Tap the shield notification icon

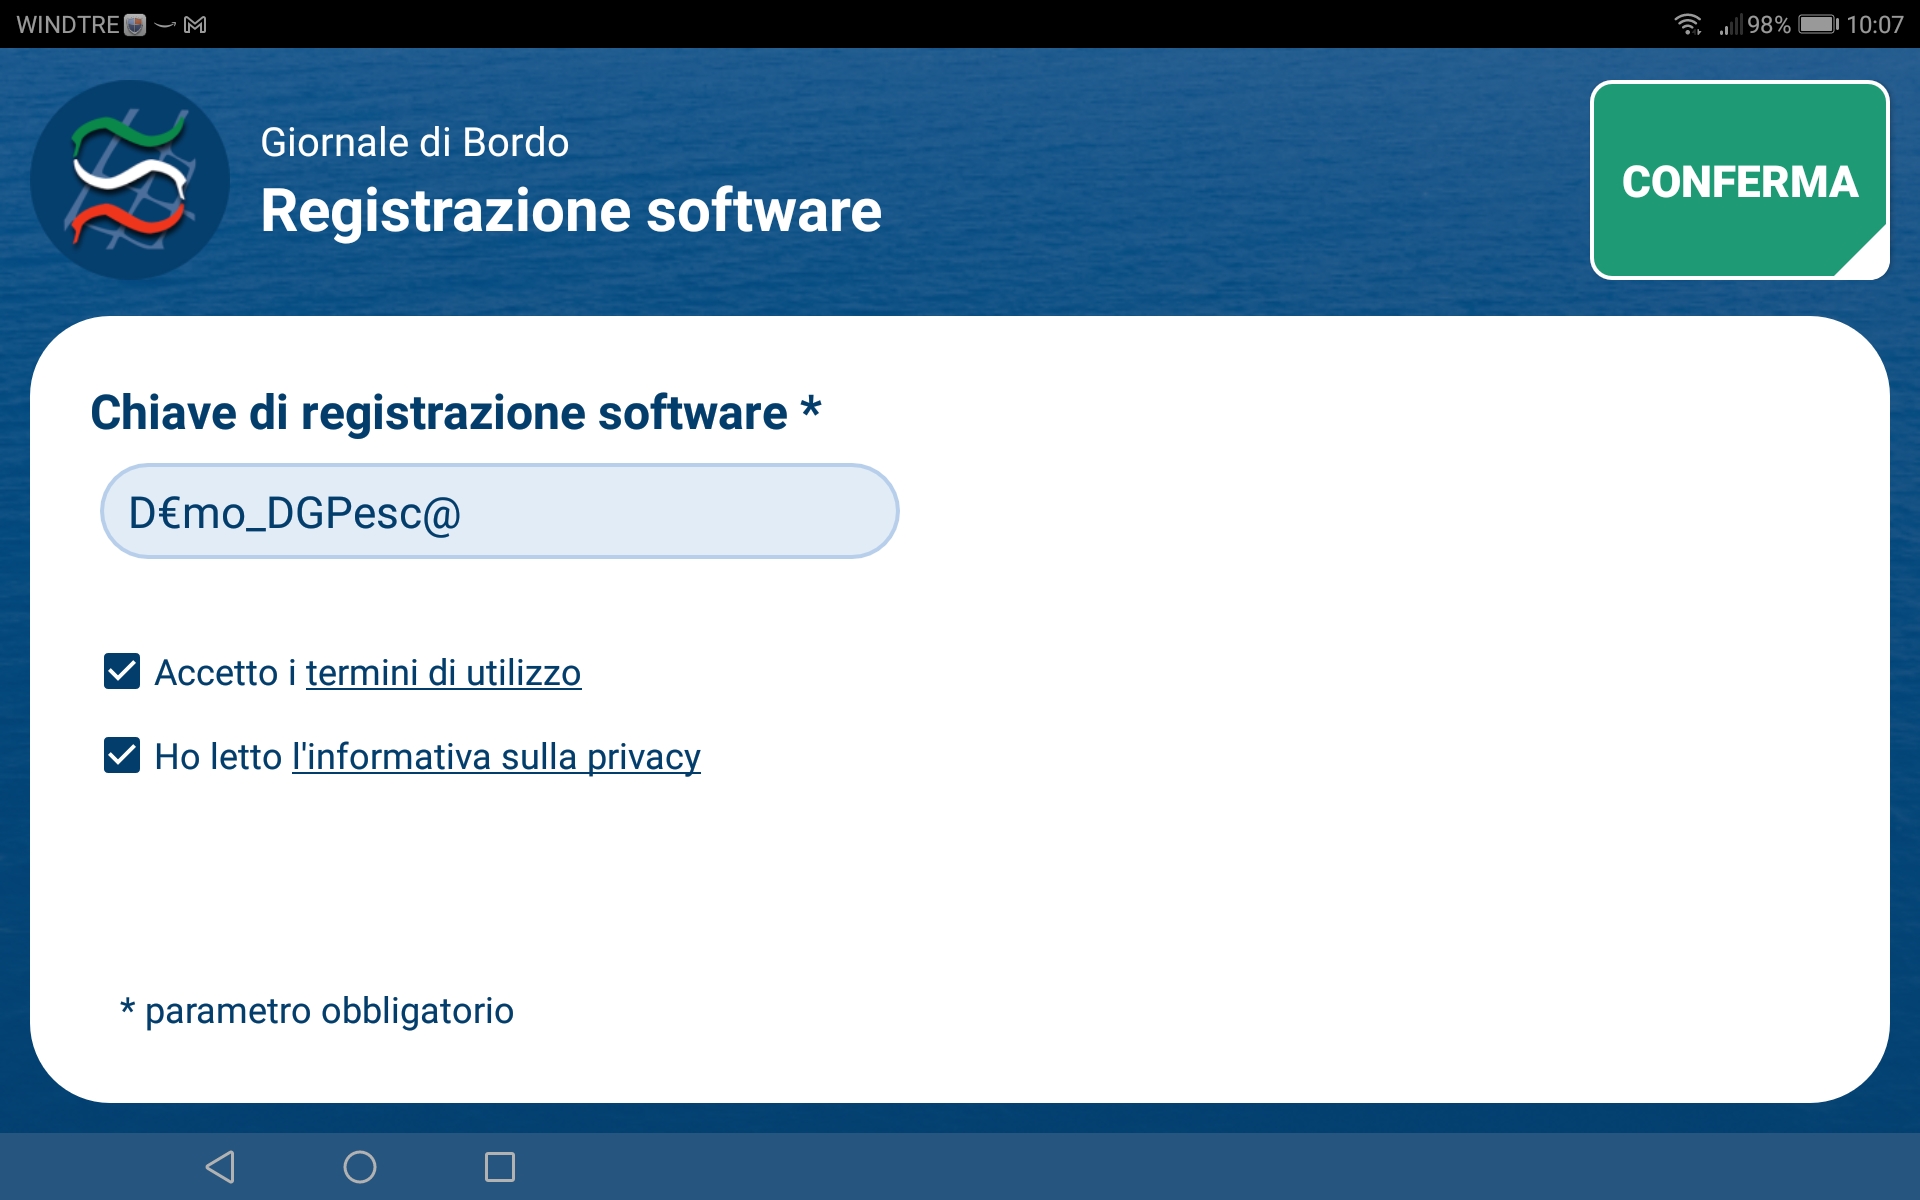(x=135, y=25)
